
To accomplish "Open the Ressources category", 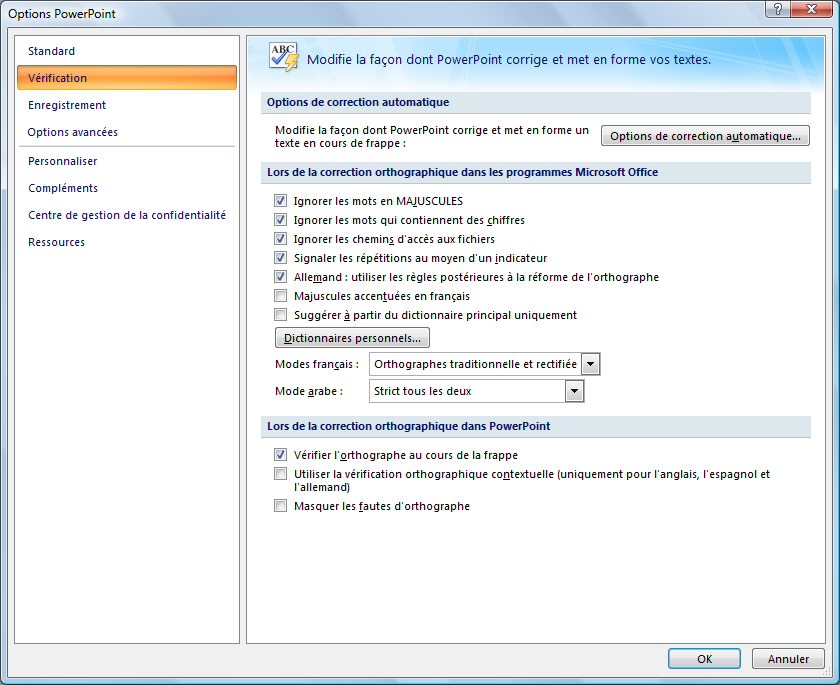I will point(127,242).
